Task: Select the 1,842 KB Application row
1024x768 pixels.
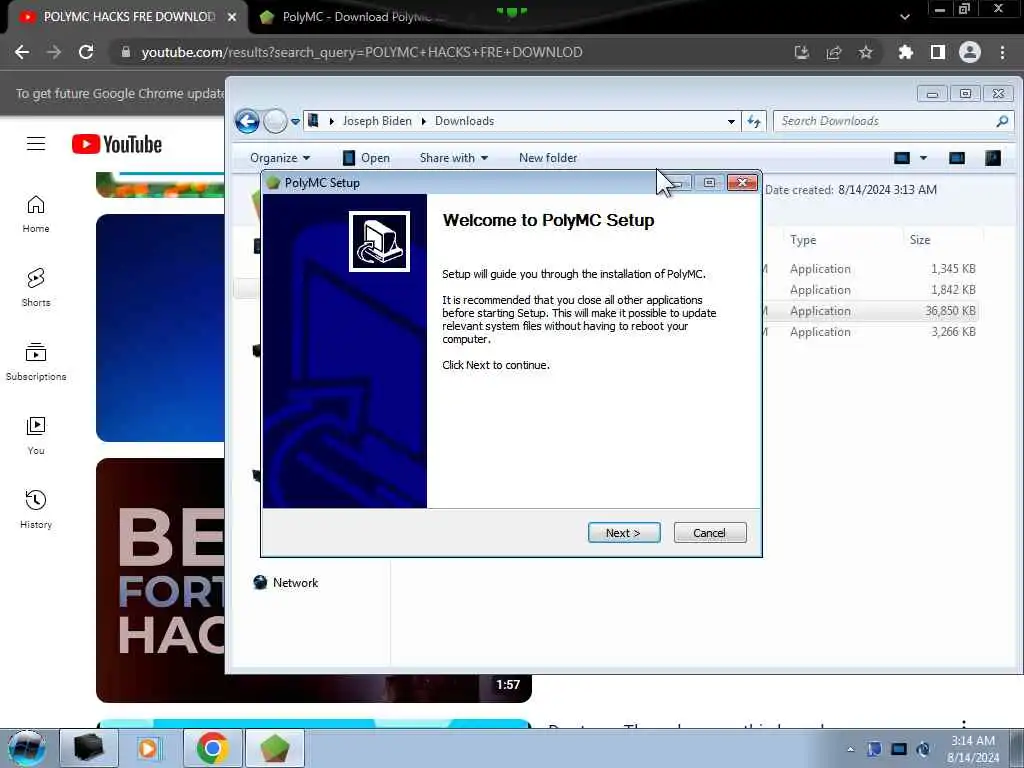Action: pos(870,289)
